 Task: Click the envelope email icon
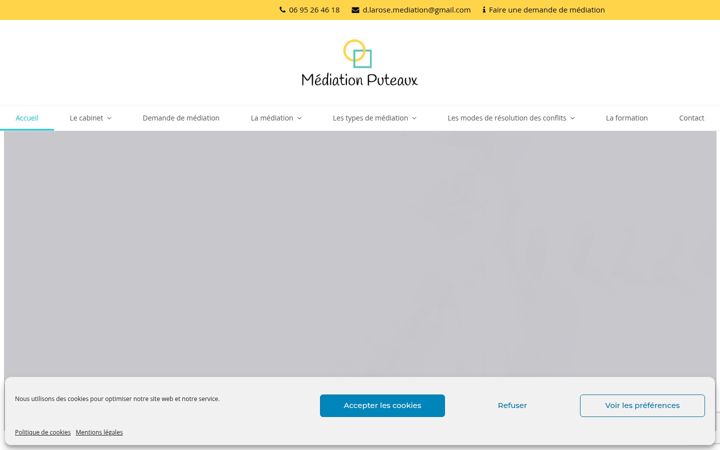[x=355, y=10]
